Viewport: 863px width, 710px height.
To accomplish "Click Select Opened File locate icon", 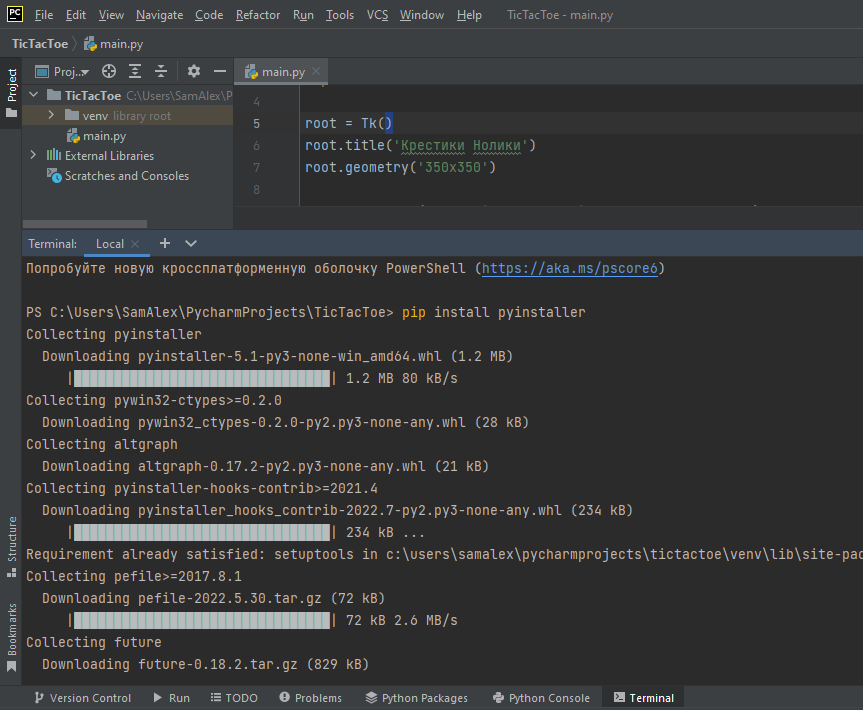I will [x=109, y=71].
